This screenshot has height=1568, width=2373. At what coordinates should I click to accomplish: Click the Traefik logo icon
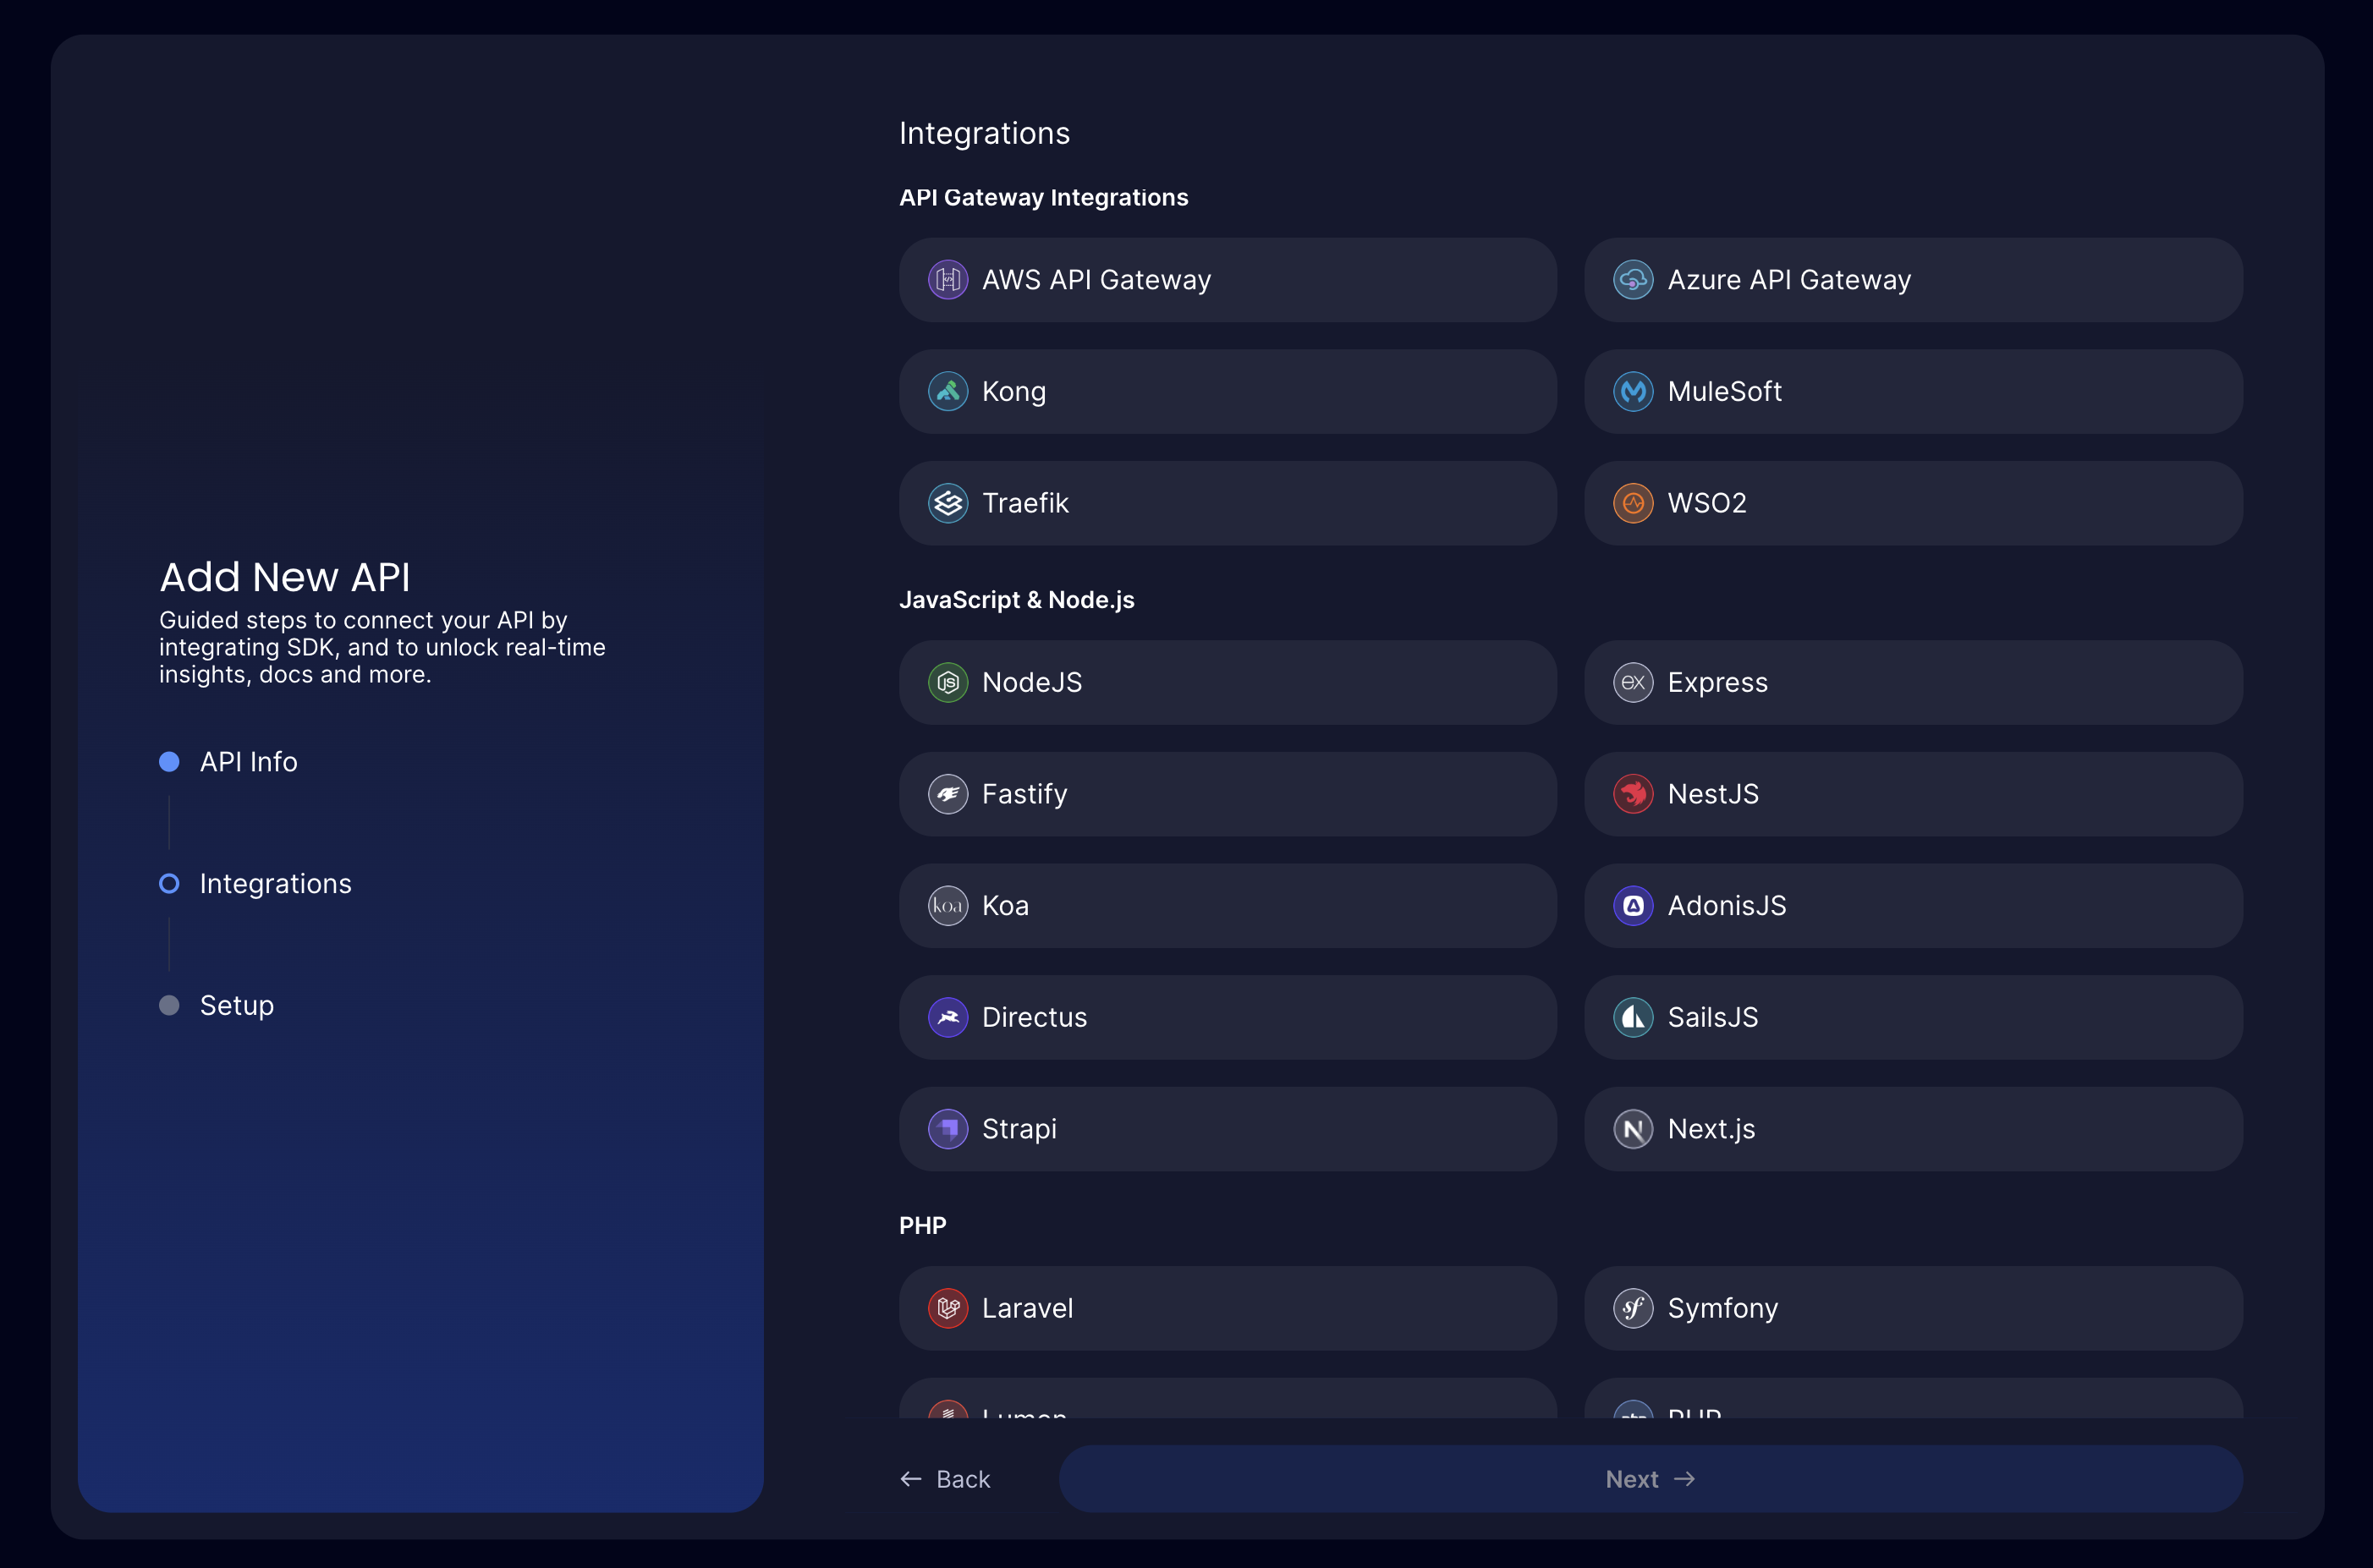coord(947,503)
